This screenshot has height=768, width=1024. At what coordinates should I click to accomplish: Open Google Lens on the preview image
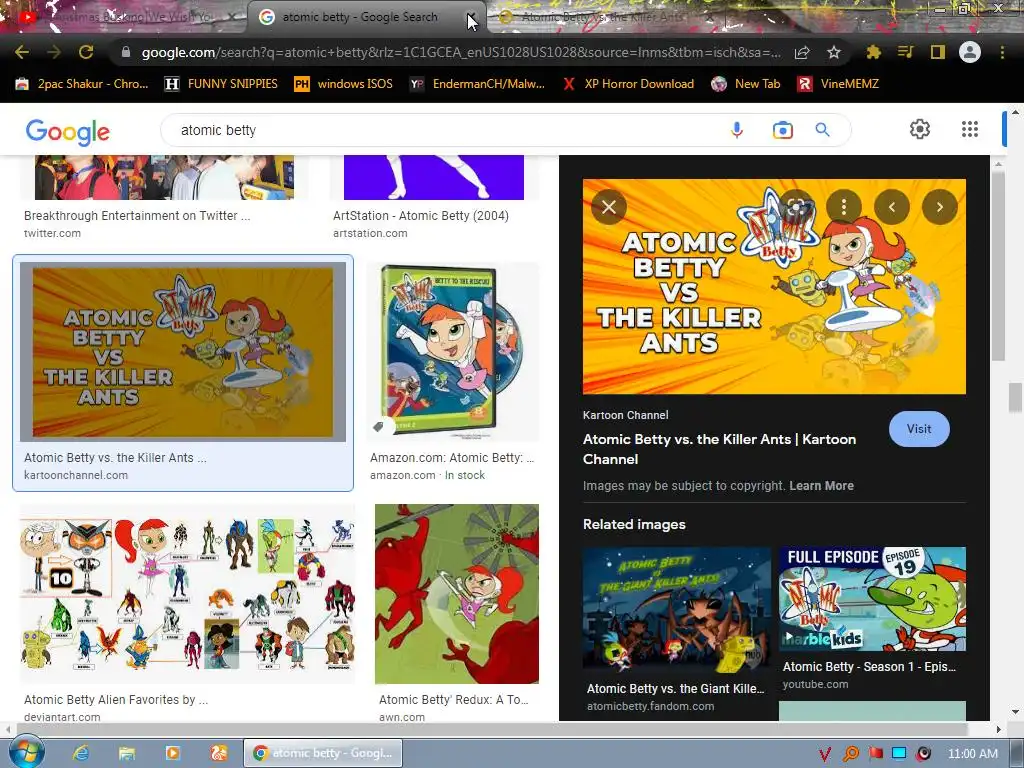click(795, 207)
